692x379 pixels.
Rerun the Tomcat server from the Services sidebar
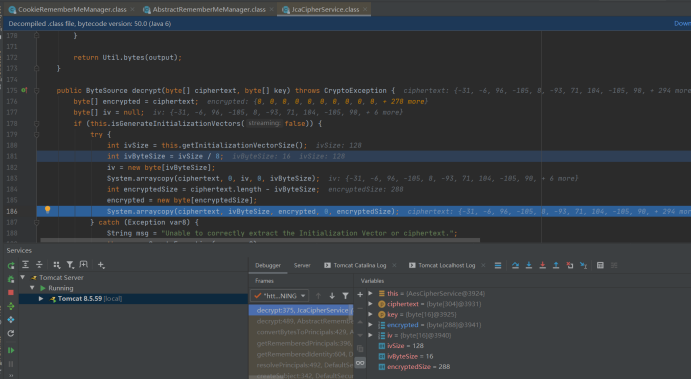coord(11,265)
